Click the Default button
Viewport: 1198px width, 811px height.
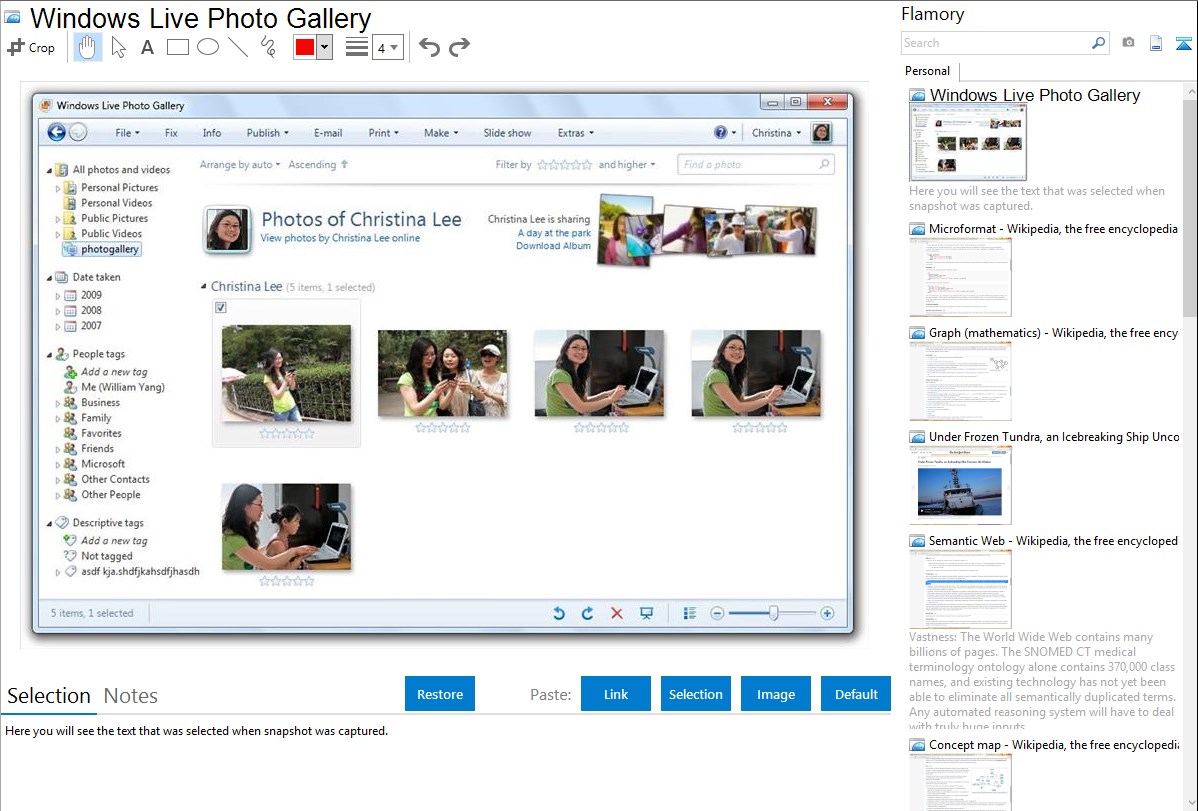856,694
